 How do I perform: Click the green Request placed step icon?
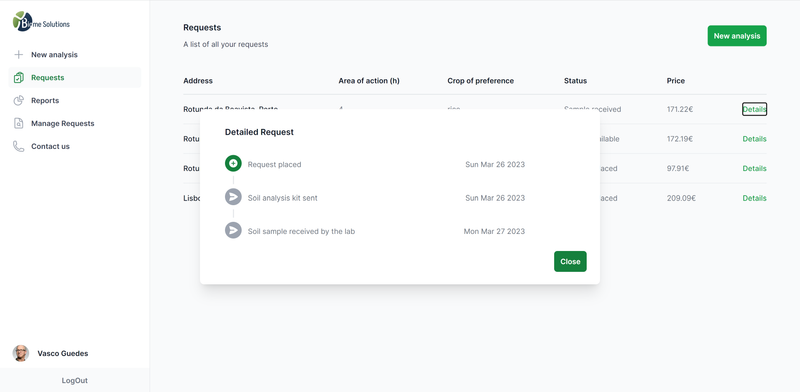coord(233,164)
